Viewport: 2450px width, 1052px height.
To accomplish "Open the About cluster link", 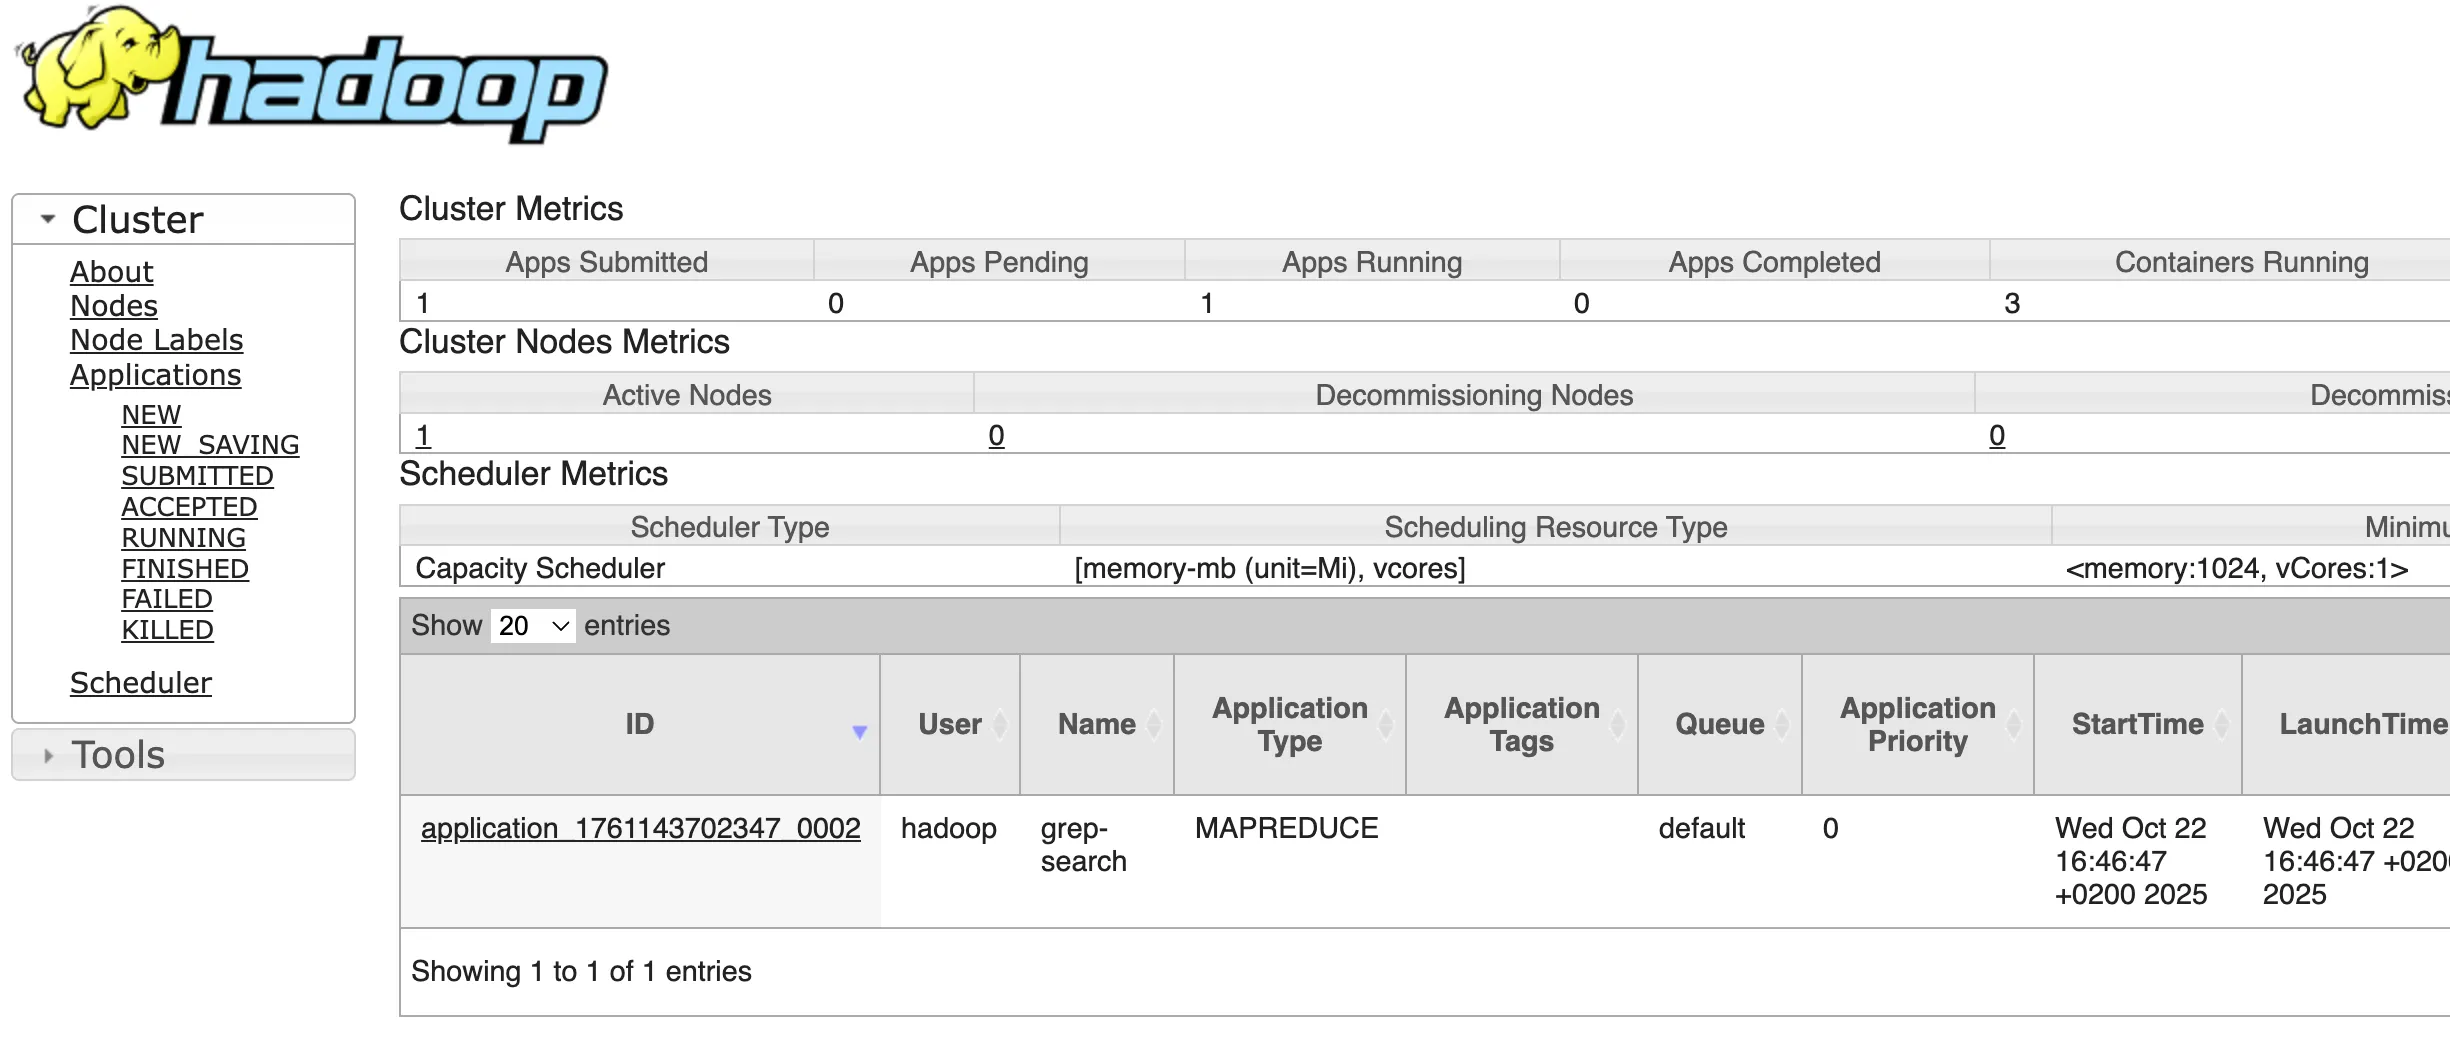I will tap(111, 272).
